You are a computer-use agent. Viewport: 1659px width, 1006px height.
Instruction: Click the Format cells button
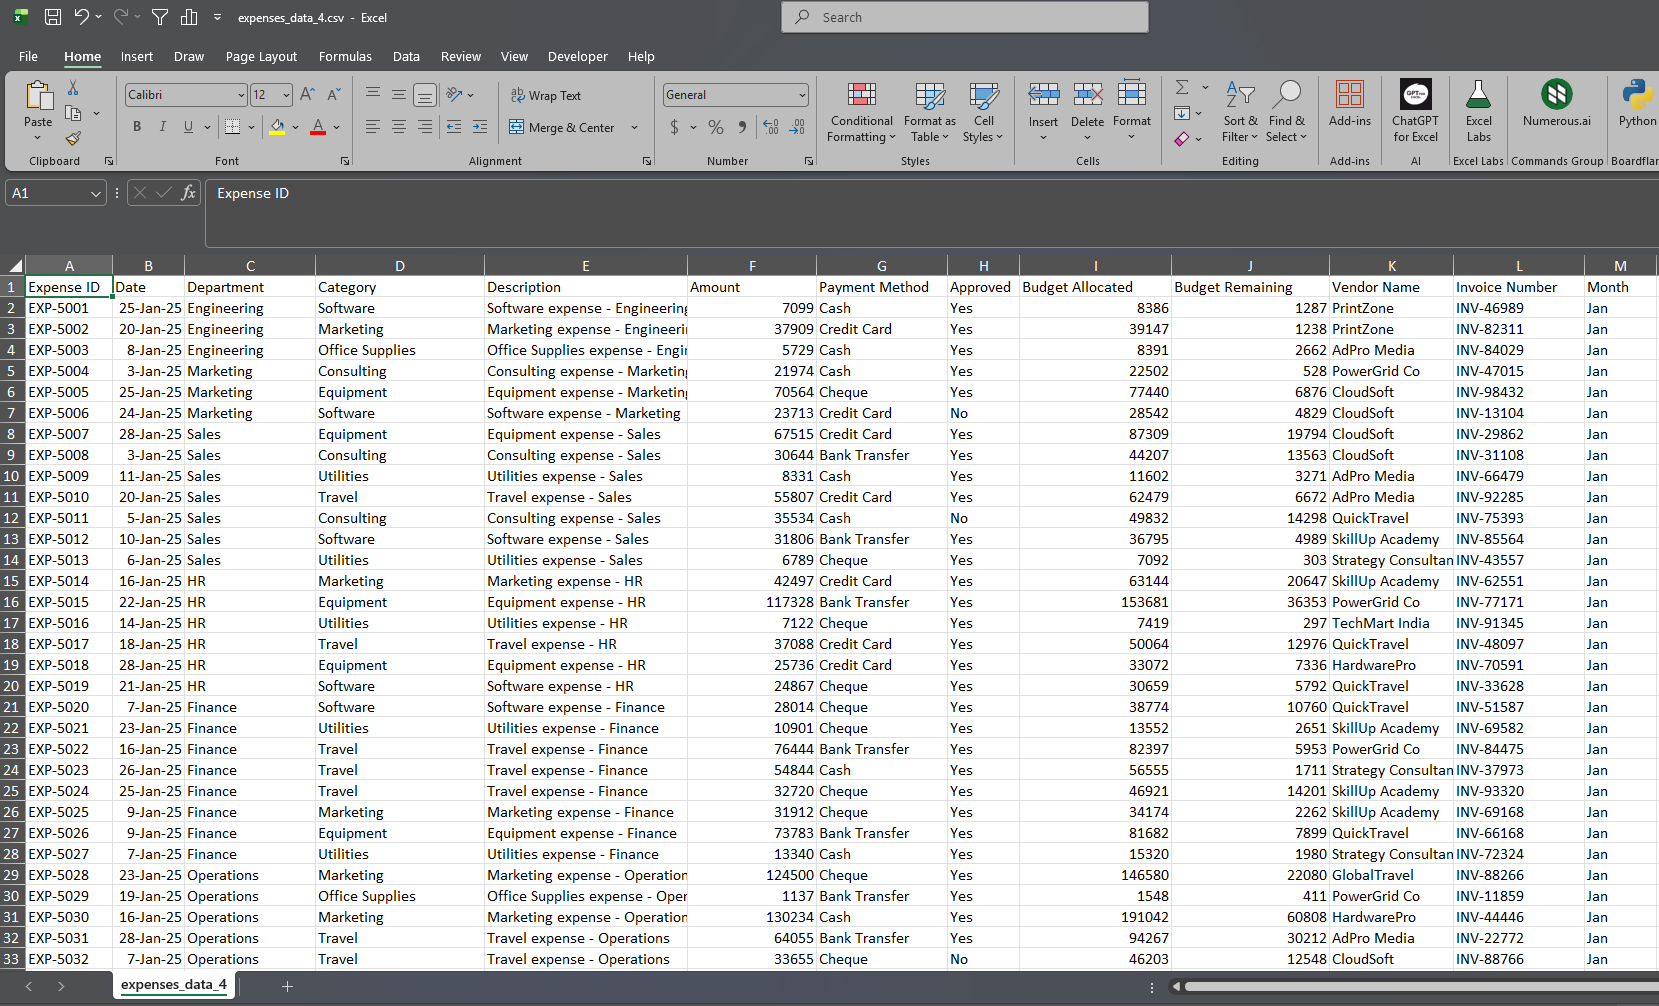[1131, 110]
